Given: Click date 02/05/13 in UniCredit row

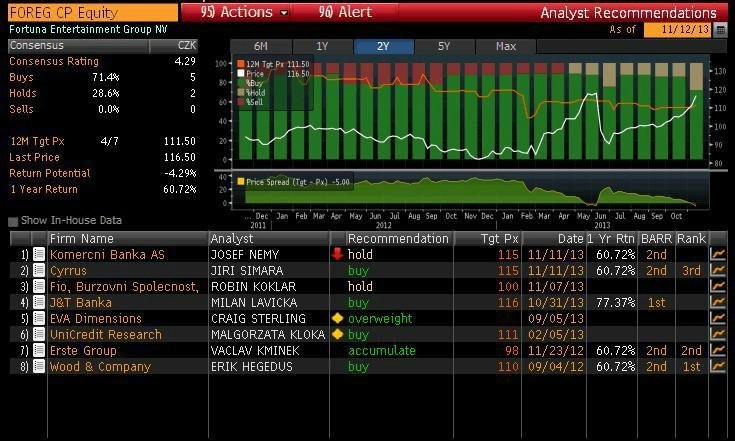Looking at the screenshot, I should [x=555, y=335].
